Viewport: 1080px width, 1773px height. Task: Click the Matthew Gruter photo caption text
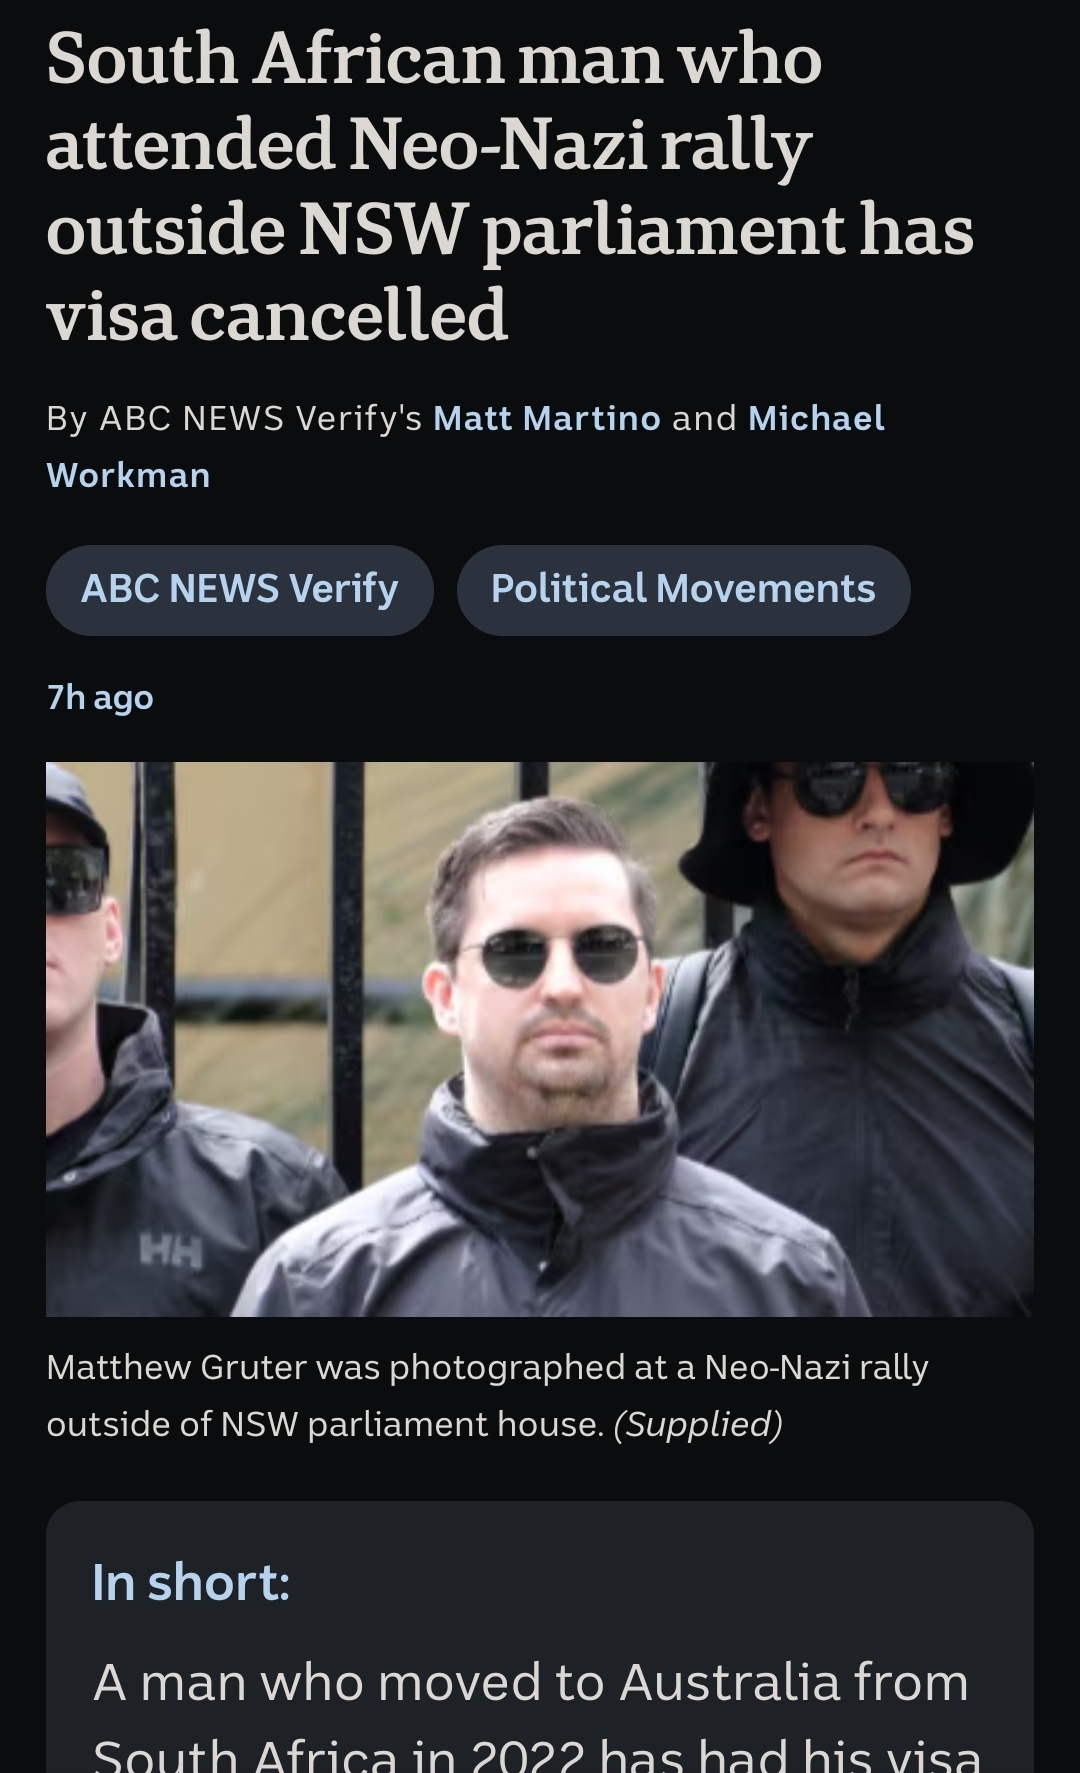488,1395
